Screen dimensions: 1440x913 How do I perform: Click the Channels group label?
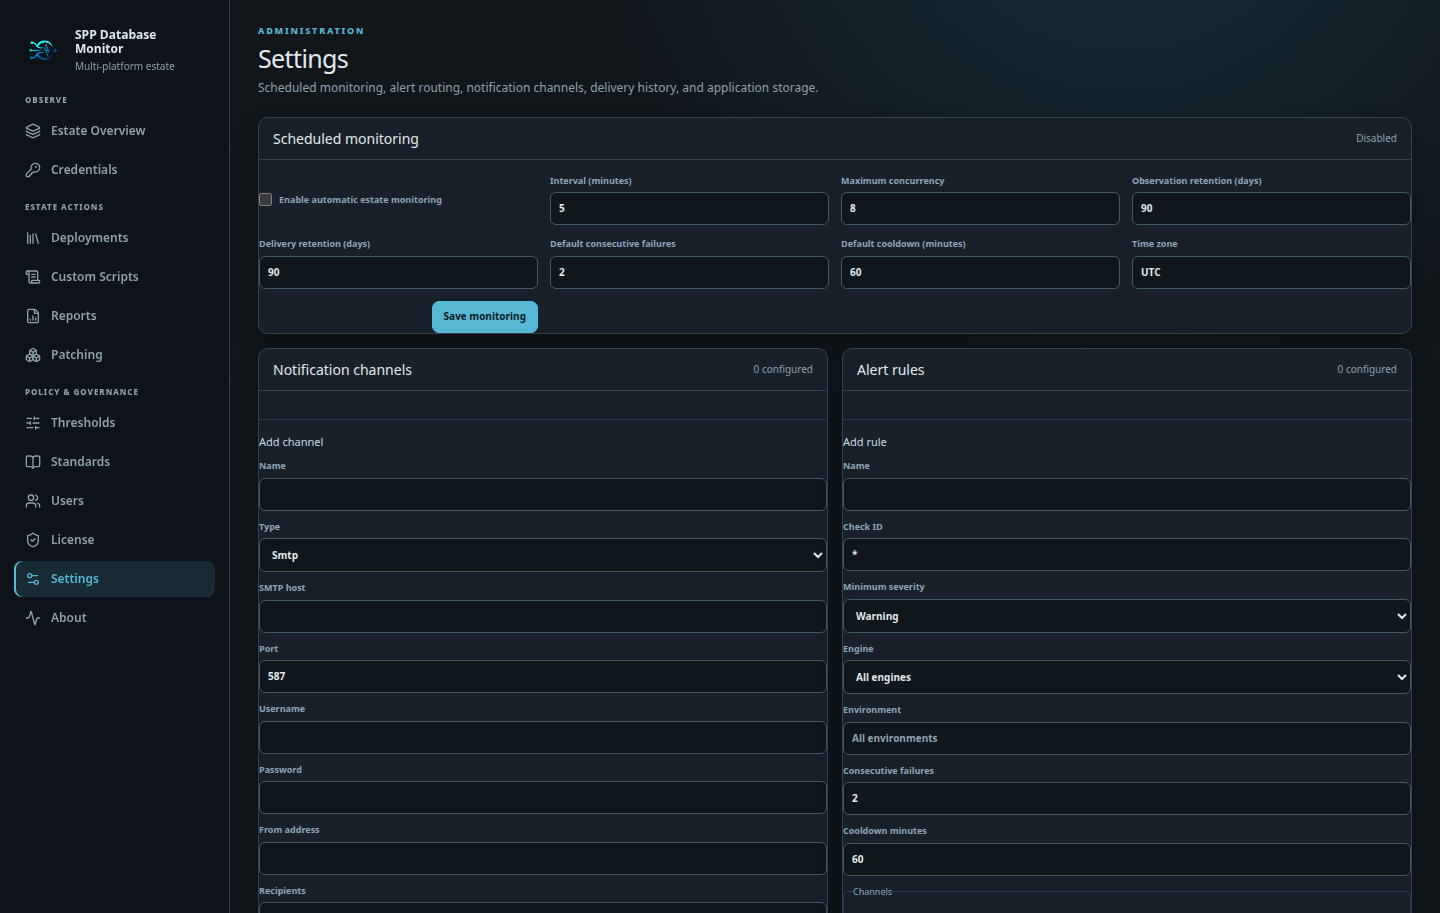[x=872, y=892]
